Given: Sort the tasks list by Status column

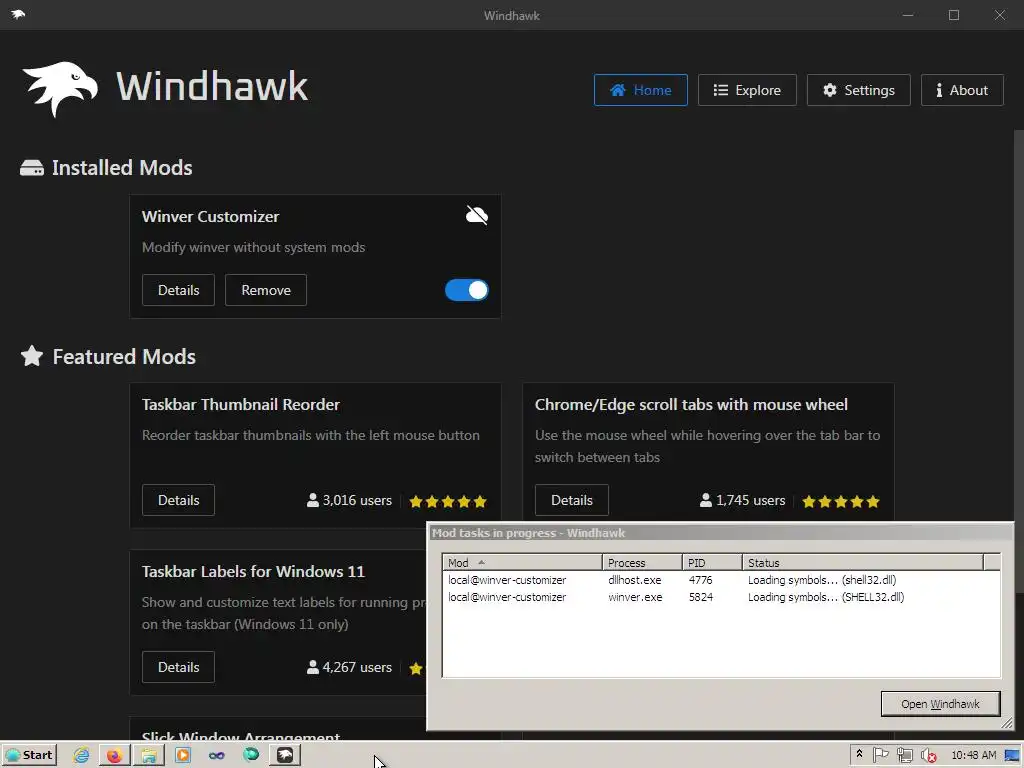Looking at the screenshot, I should (x=863, y=562).
